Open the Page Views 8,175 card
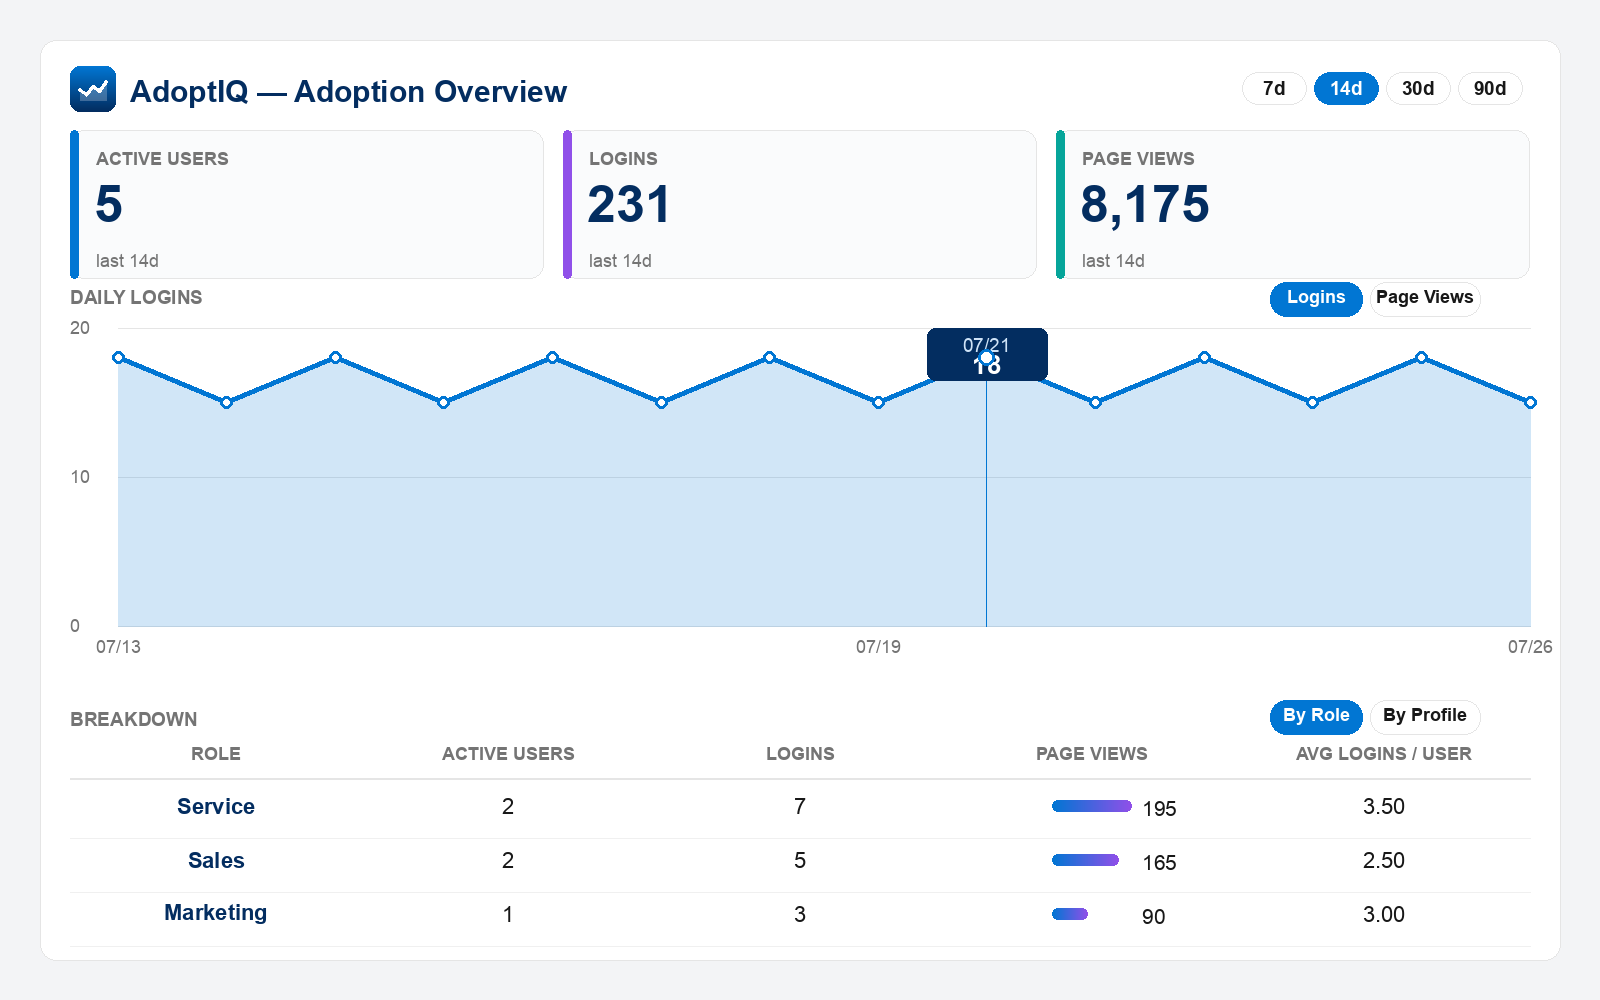Screen dimensions: 1600x1000 (x=1293, y=205)
